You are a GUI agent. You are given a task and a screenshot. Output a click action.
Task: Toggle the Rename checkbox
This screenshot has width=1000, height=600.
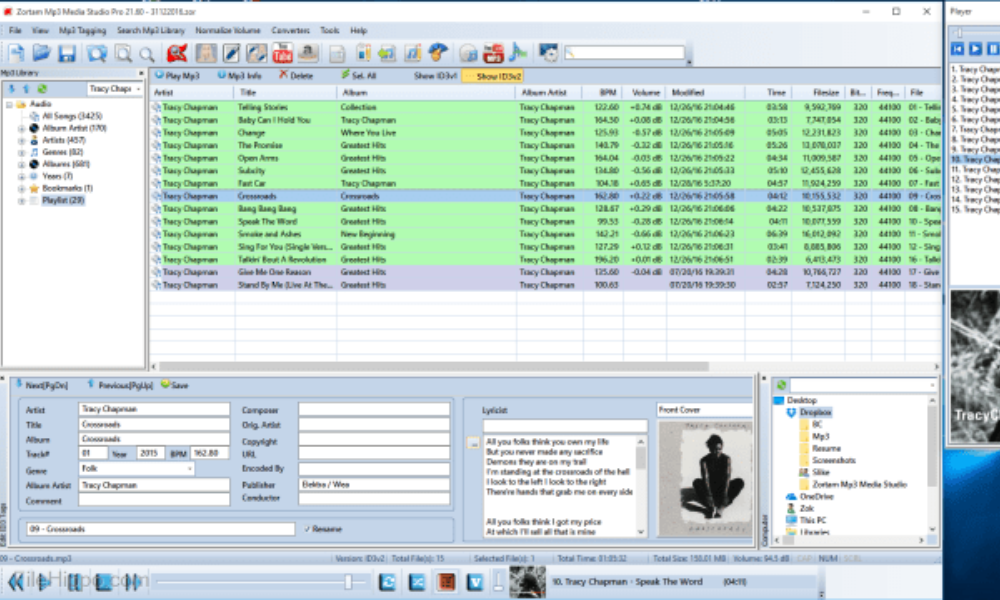pos(308,529)
